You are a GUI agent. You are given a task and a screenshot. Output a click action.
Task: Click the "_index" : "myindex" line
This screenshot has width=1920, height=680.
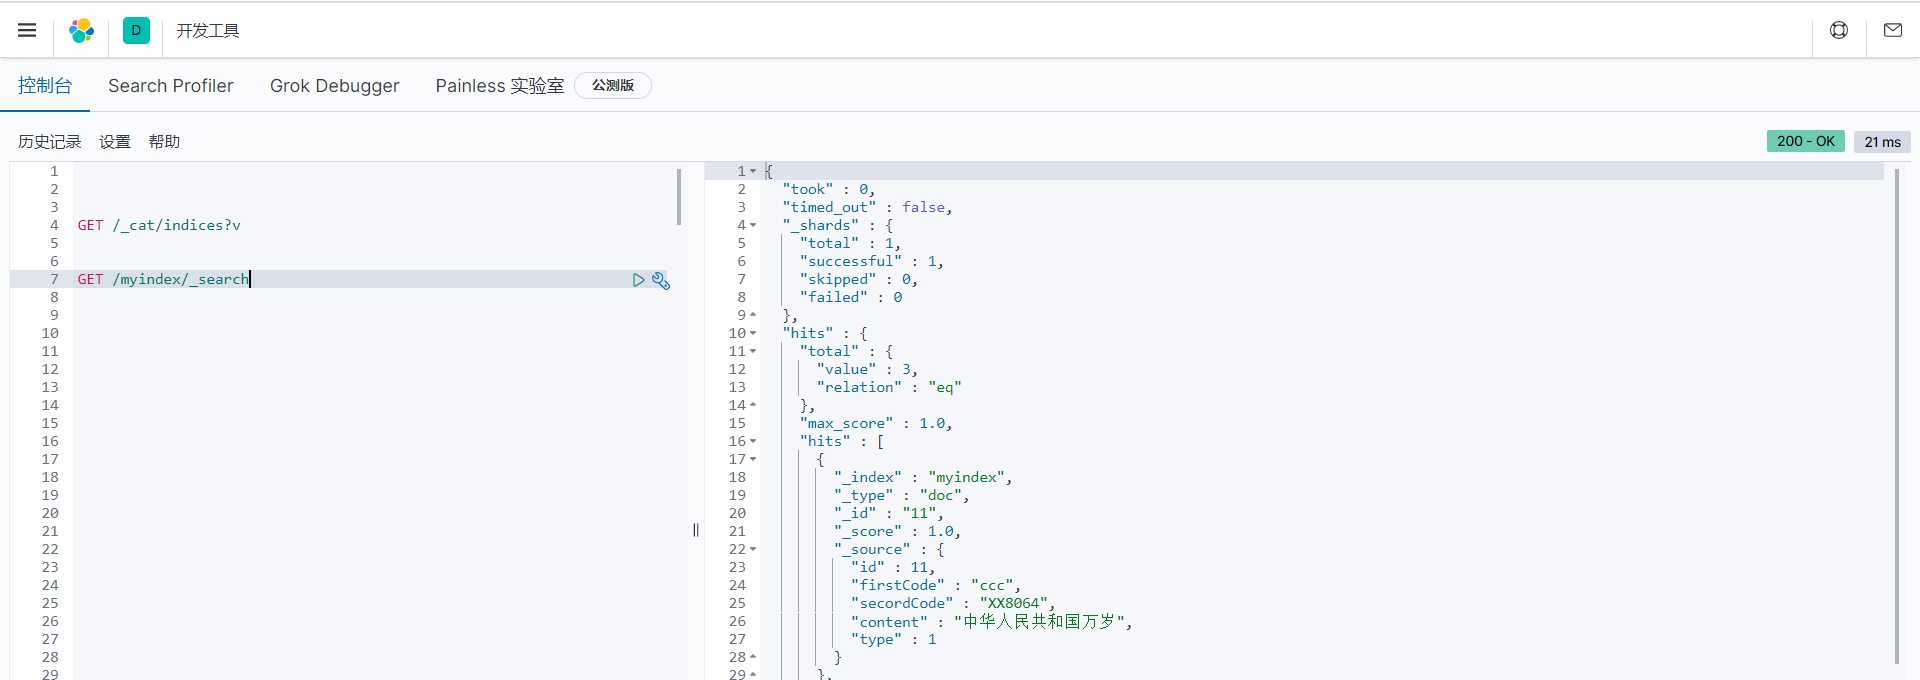(x=923, y=477)
